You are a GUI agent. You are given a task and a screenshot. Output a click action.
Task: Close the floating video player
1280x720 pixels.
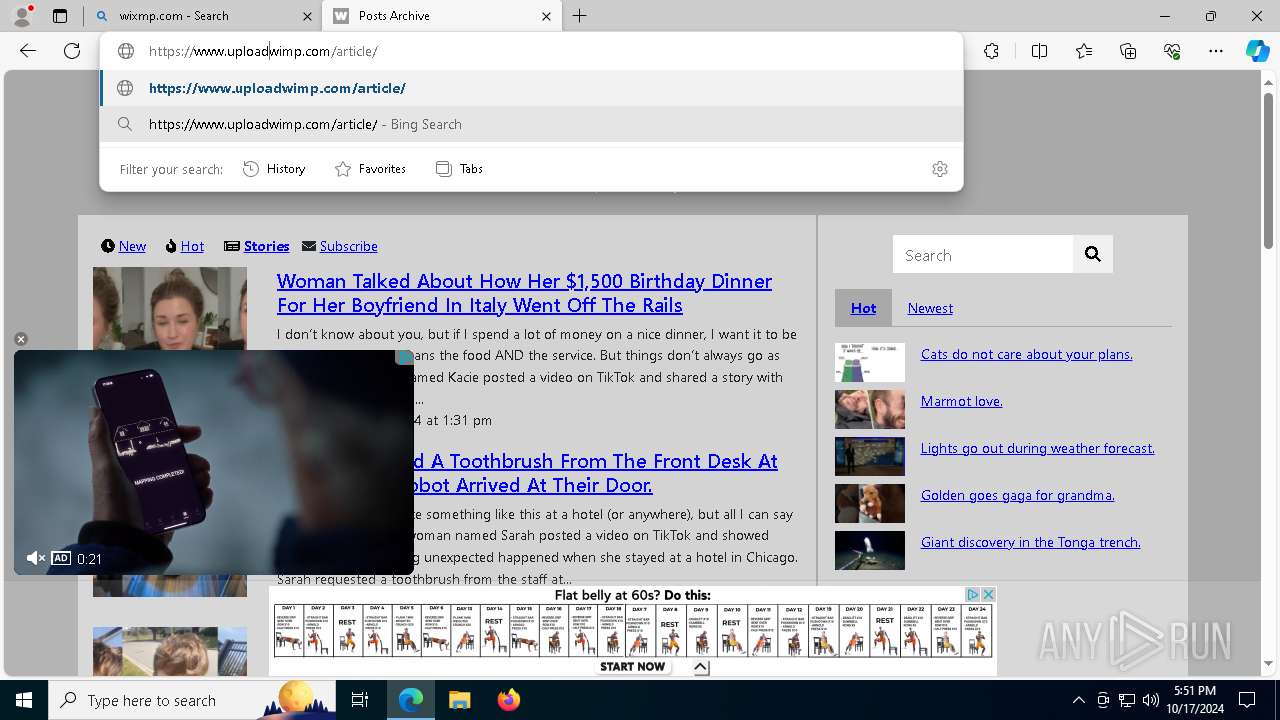coord(20,339)
